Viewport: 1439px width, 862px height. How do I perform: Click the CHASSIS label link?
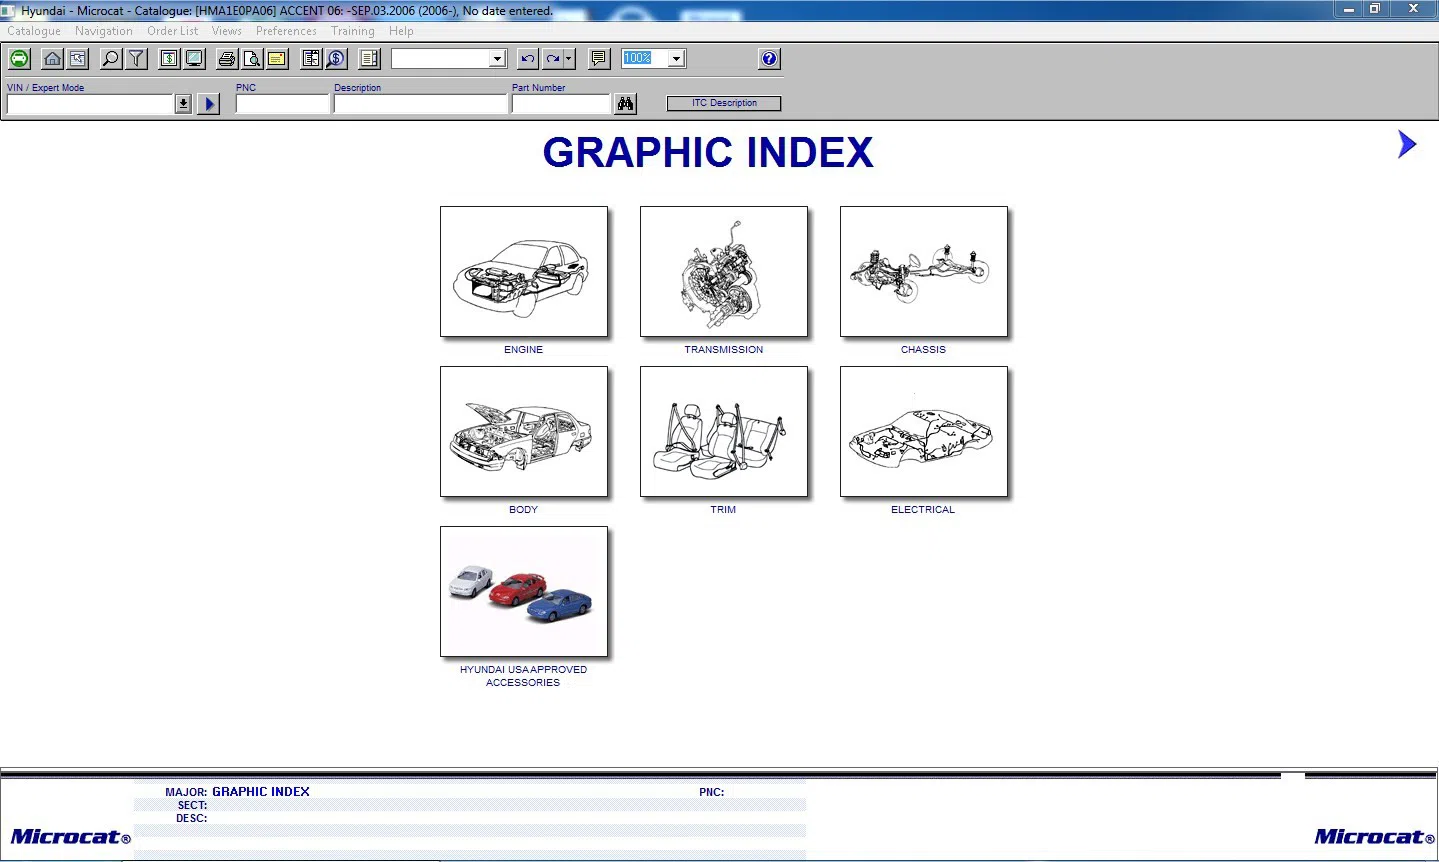[923, 350]
